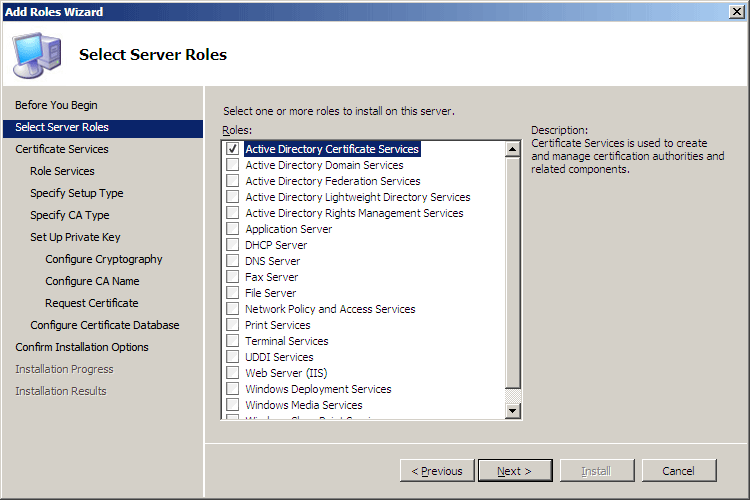Tick the DHCP Server checkbox
This screenshot has height=500, width=750.
pyautogui.click(x=232, y=245)
